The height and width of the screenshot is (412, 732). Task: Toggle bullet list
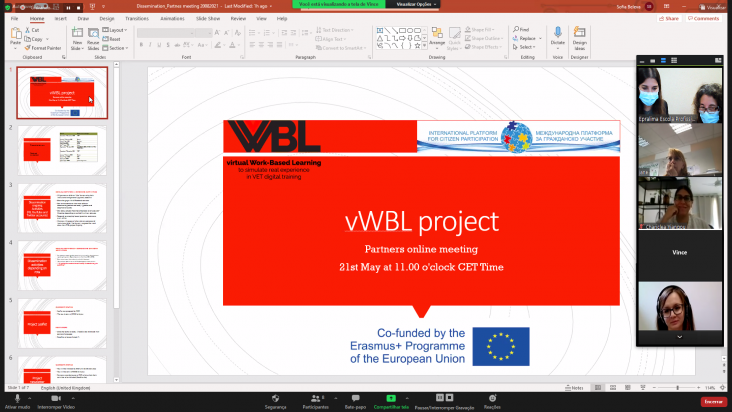(x=253, y=33)
